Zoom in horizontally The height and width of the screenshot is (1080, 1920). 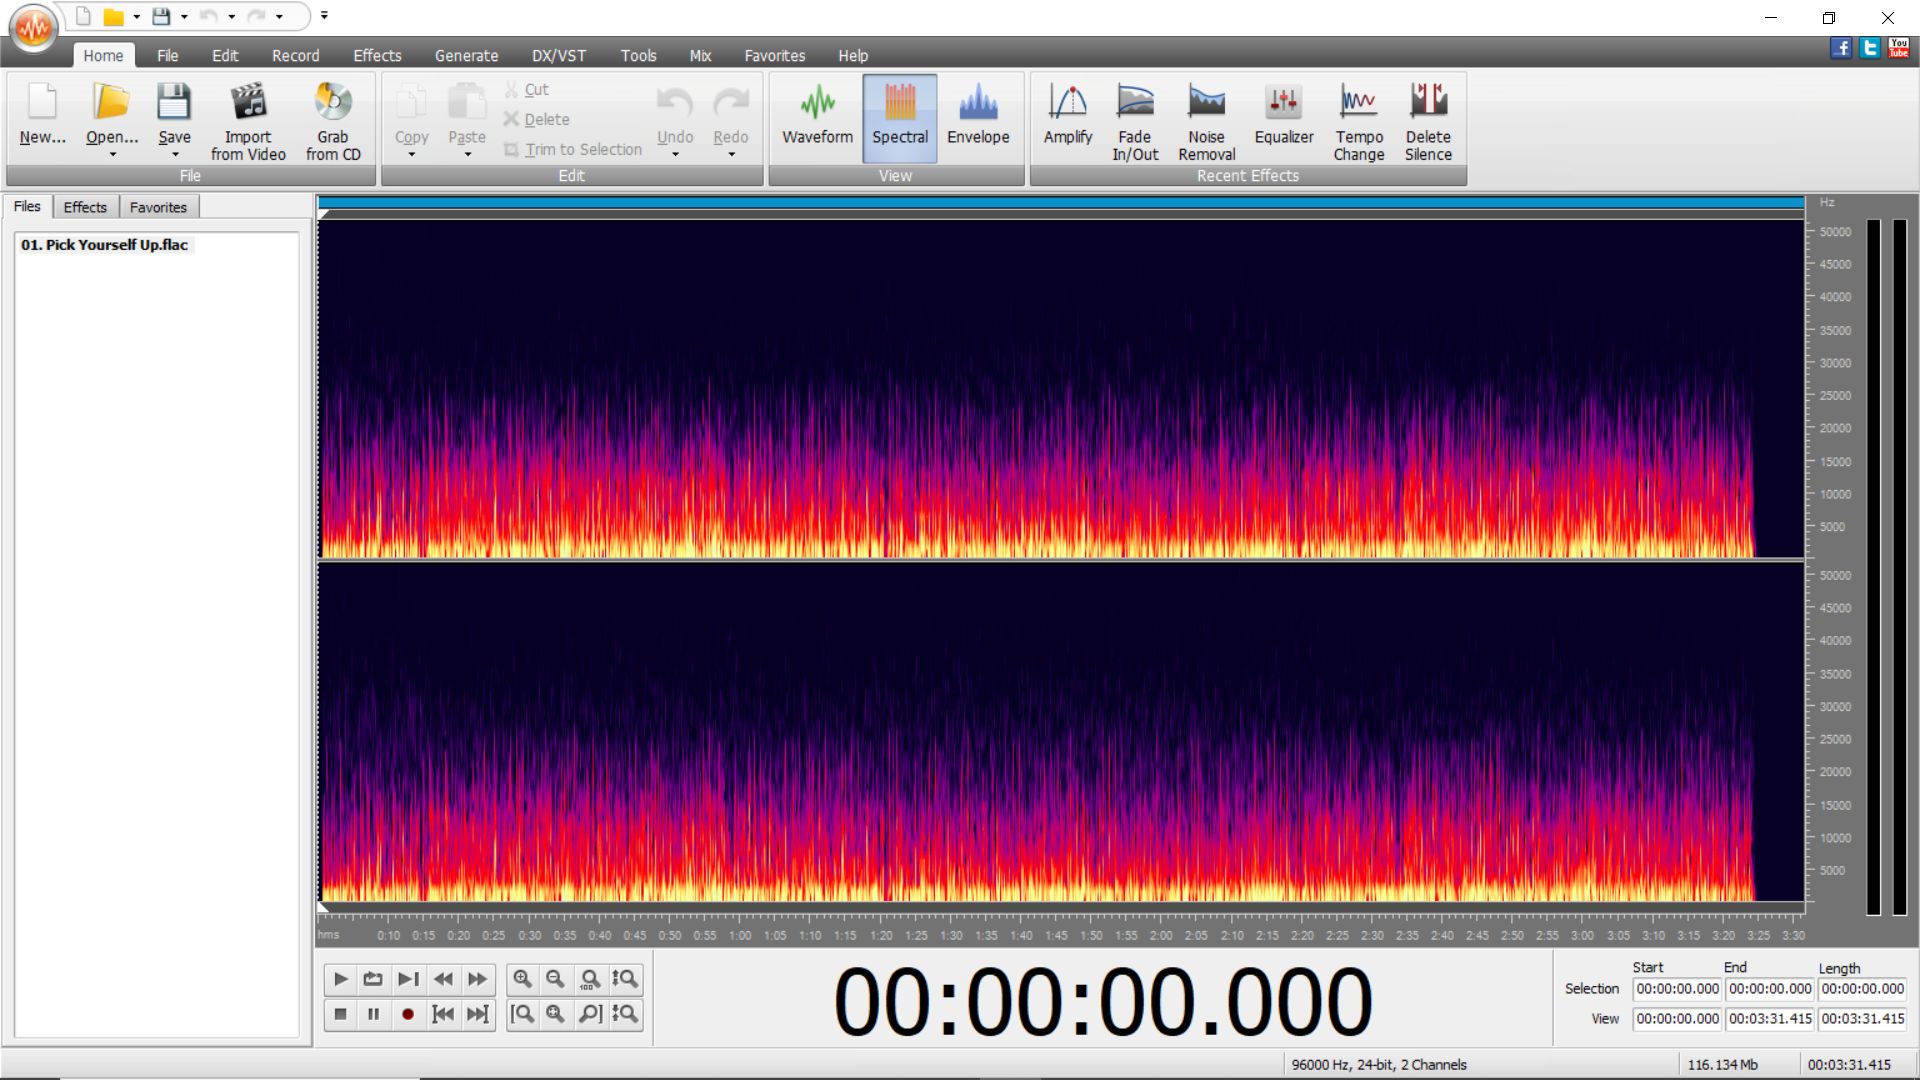tap(522, 979)
